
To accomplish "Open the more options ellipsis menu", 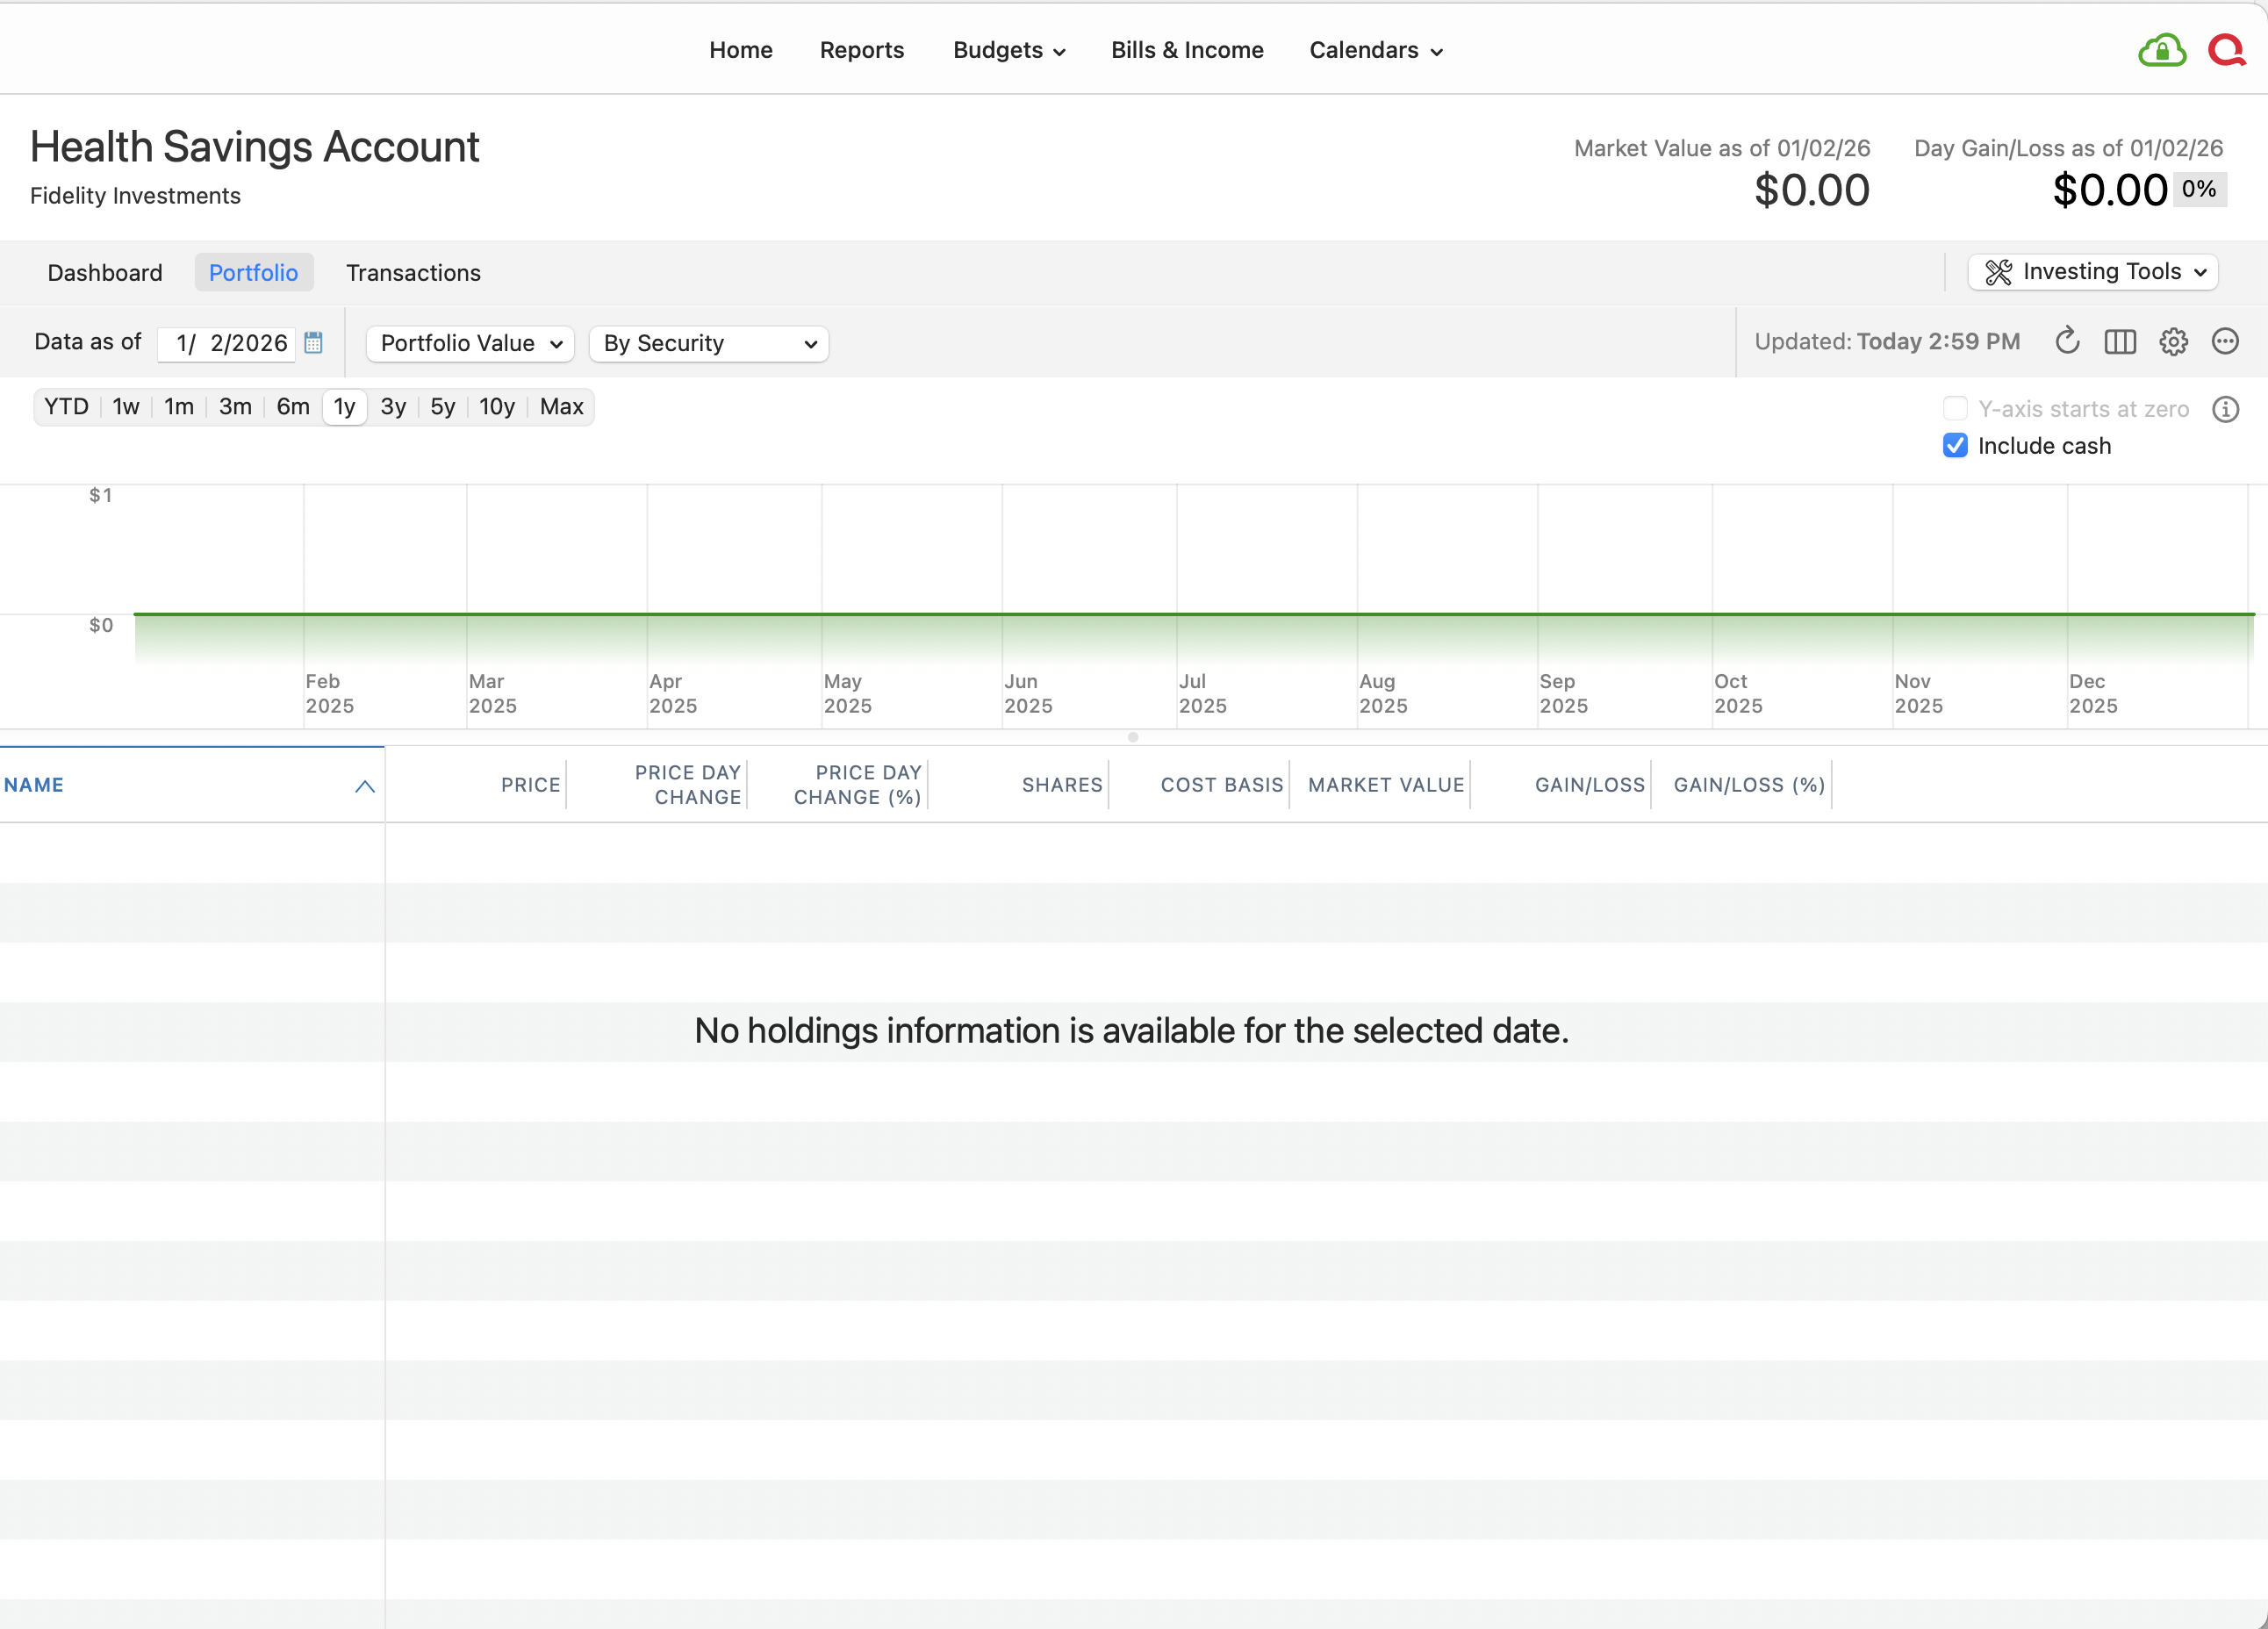I will pyautogui.click(x=2226, y=341).
